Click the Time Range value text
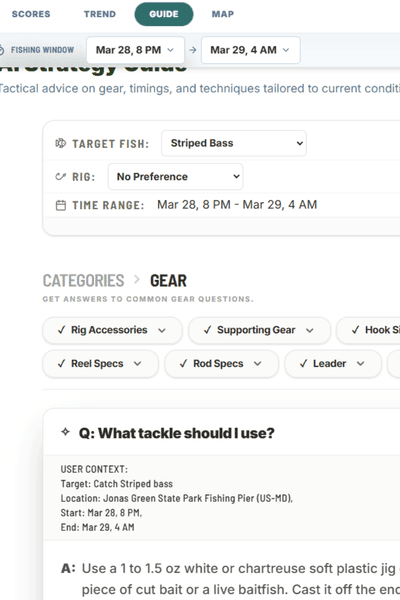Screen dimensions: 400x600 237,205
